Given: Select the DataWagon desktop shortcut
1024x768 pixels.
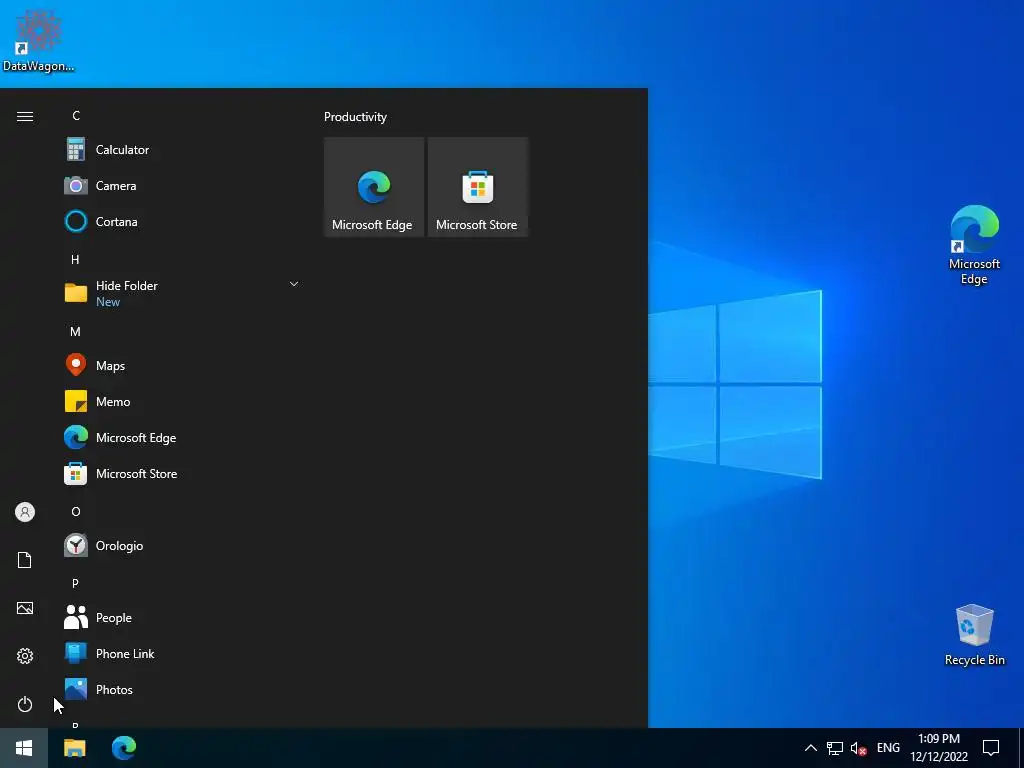Looking at the screenshot, I should pos(39,39).
